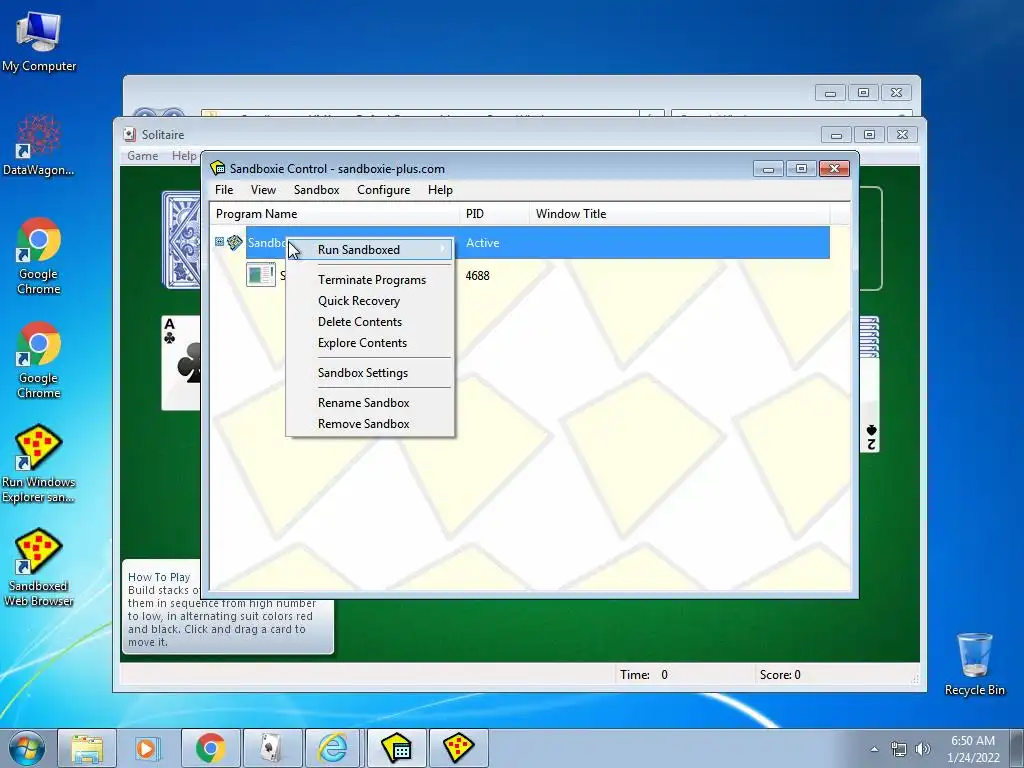Open the Configure menu in Sandboxie Control
Image resolution: width=1024 pixels, height=768 pixels.
pos(383,189)
